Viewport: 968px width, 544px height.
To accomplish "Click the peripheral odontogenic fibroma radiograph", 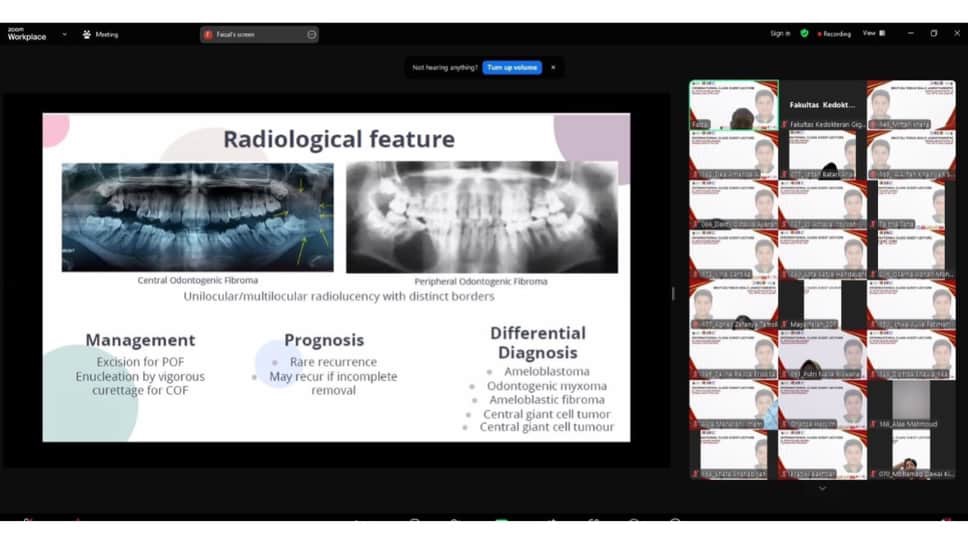I will (x=481, y=216).
